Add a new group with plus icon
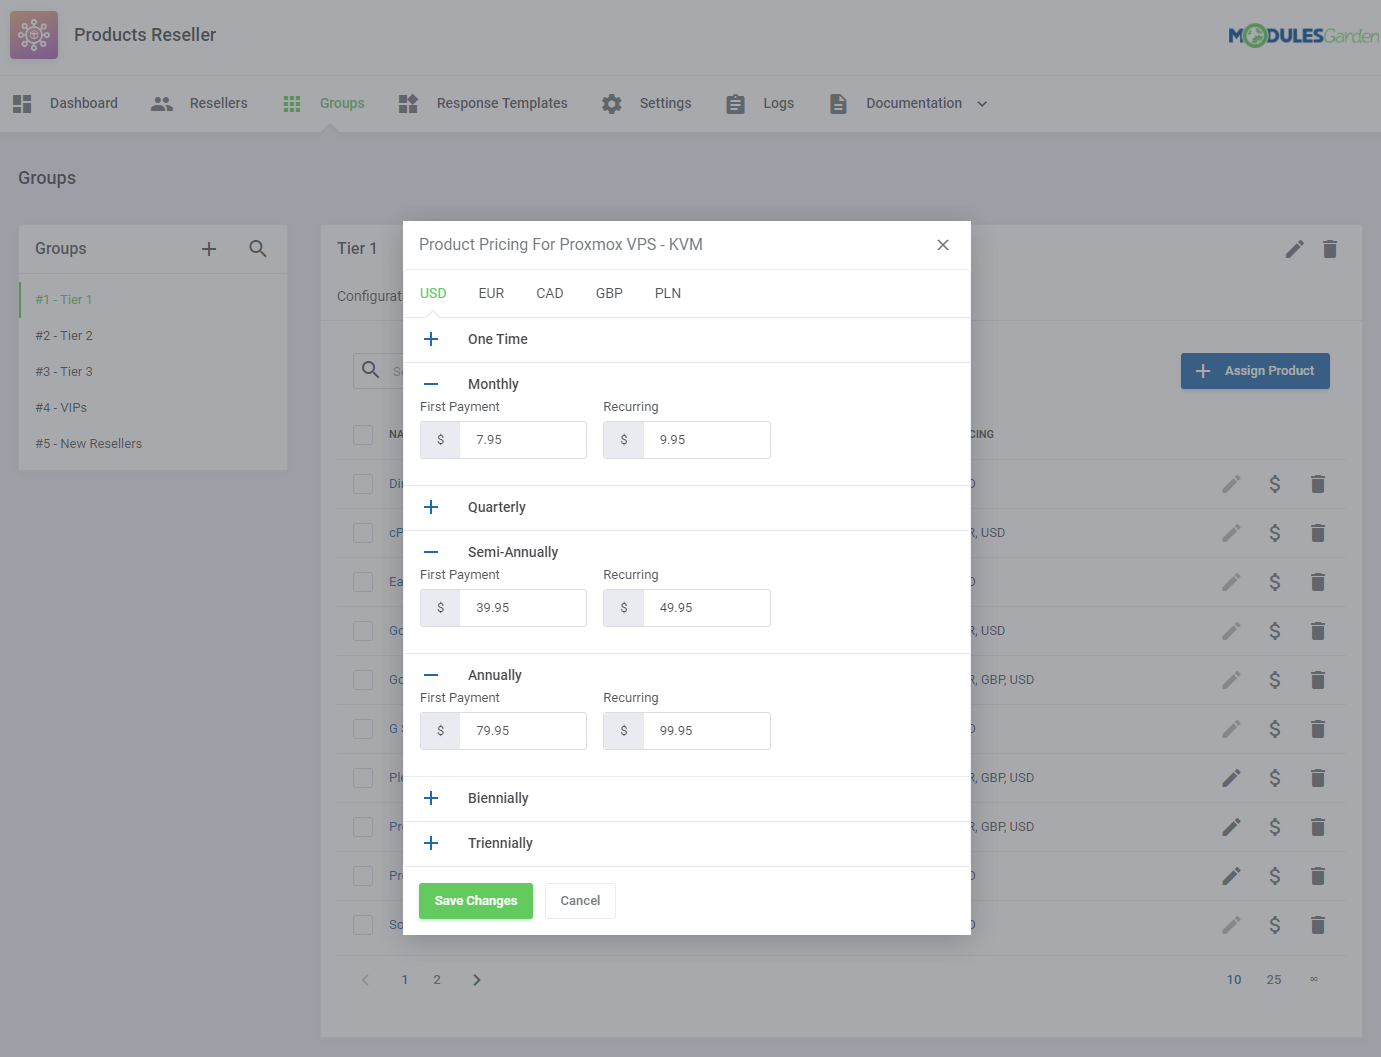Image resolution: width=1381 pixels, height=1057 pixels. [x=209, y=249]
